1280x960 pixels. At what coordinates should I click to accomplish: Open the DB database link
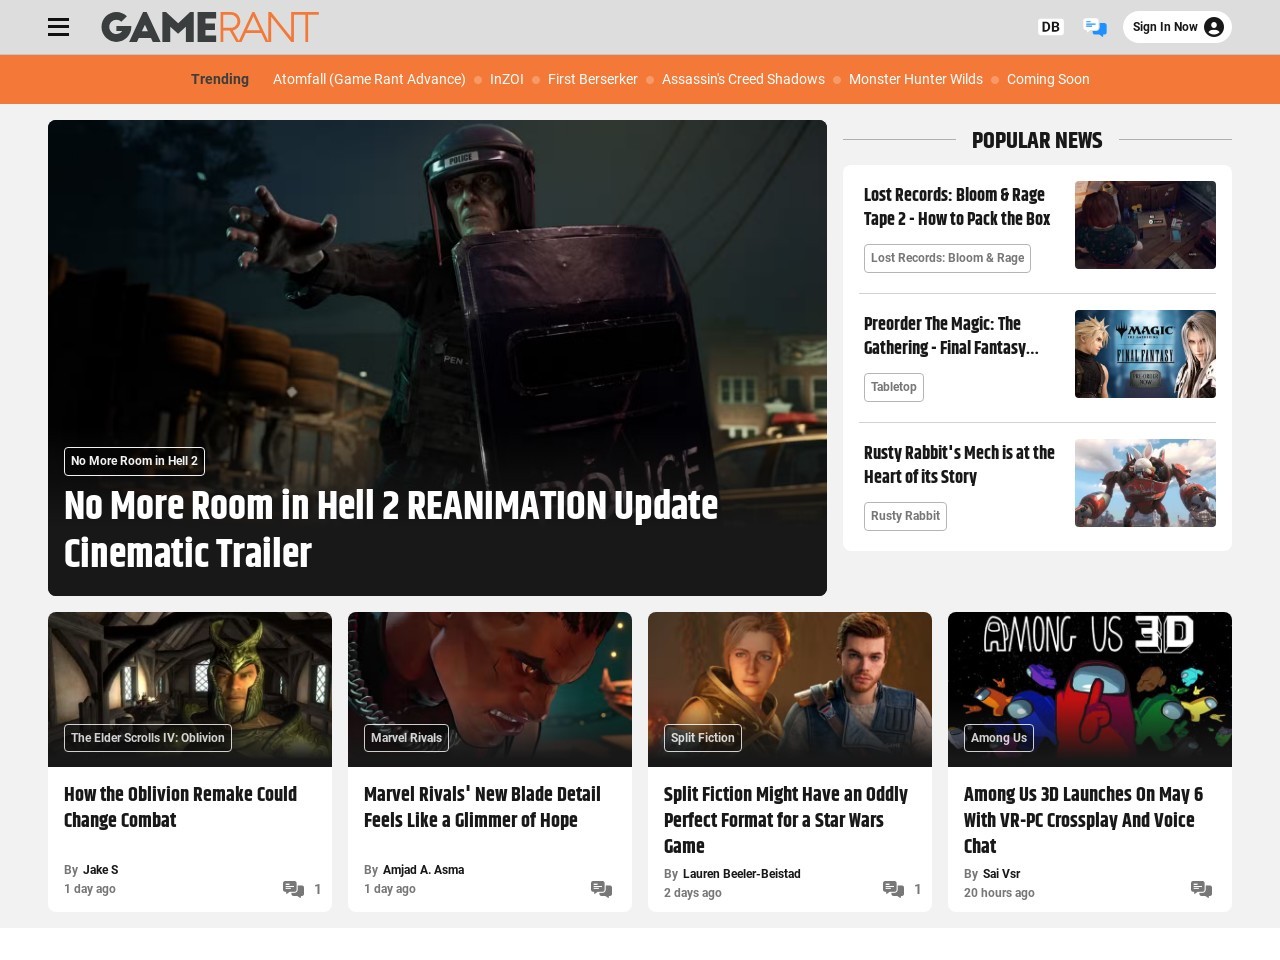[1050, 27]
